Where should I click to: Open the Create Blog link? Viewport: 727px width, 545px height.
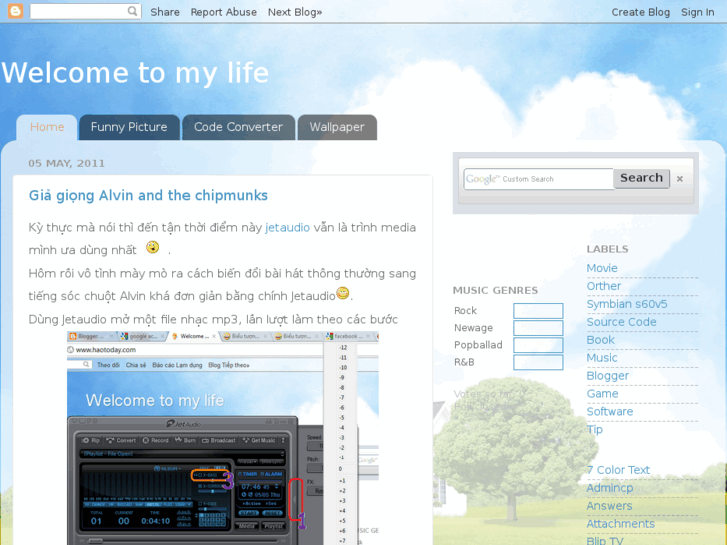click(640, 12)
